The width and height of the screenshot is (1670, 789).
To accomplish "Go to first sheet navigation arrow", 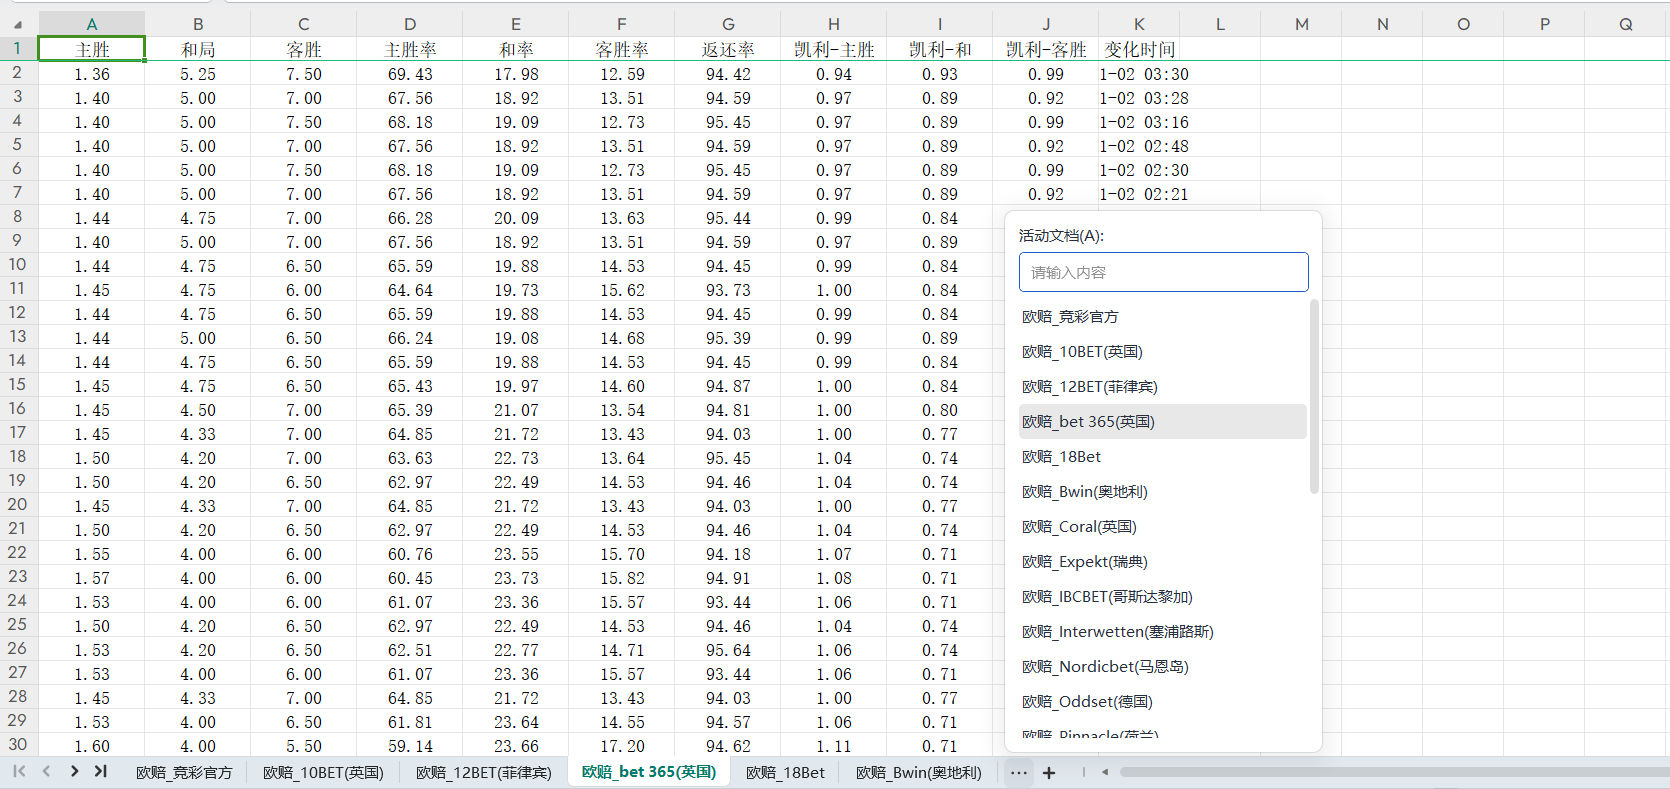I will (19, 771).
